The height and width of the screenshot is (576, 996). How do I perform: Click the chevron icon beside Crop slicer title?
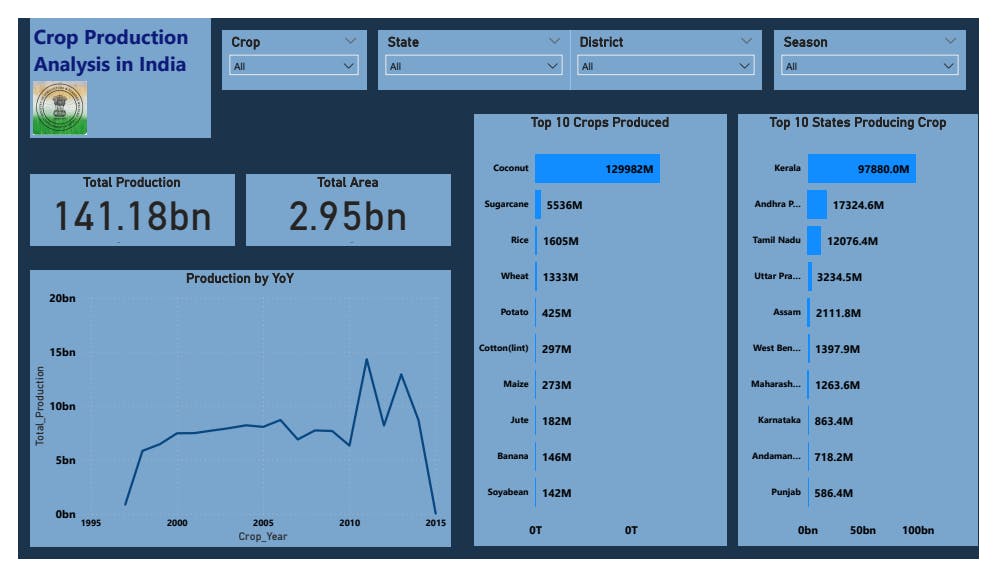tap(350, 41)
